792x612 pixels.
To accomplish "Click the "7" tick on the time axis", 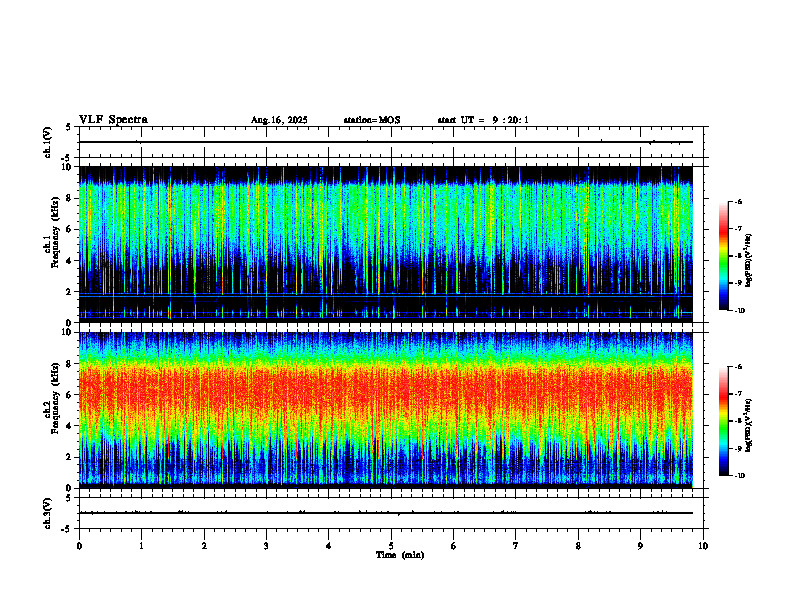I will (x=516, y=546).
